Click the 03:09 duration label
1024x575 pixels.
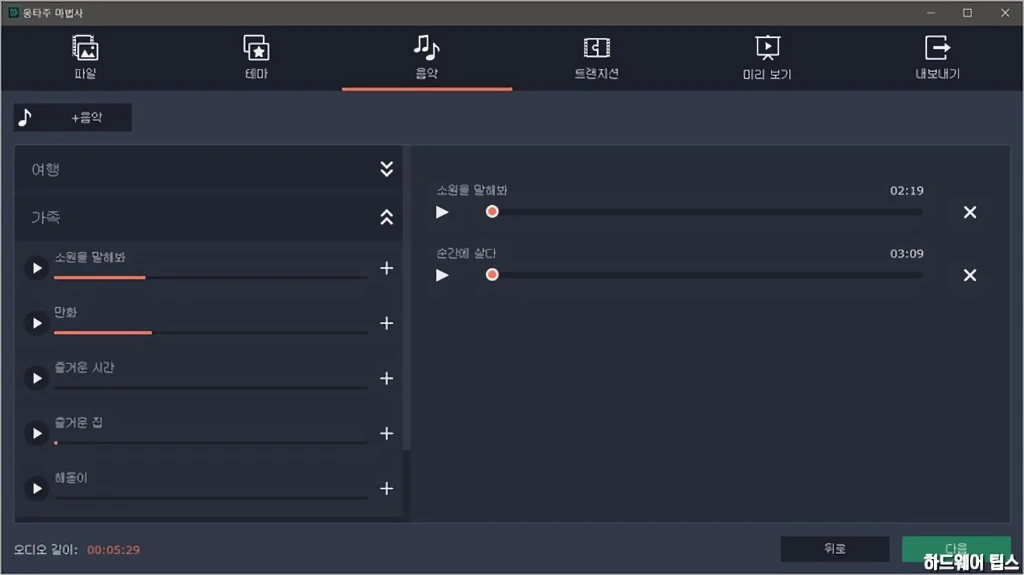click(906, 254)
